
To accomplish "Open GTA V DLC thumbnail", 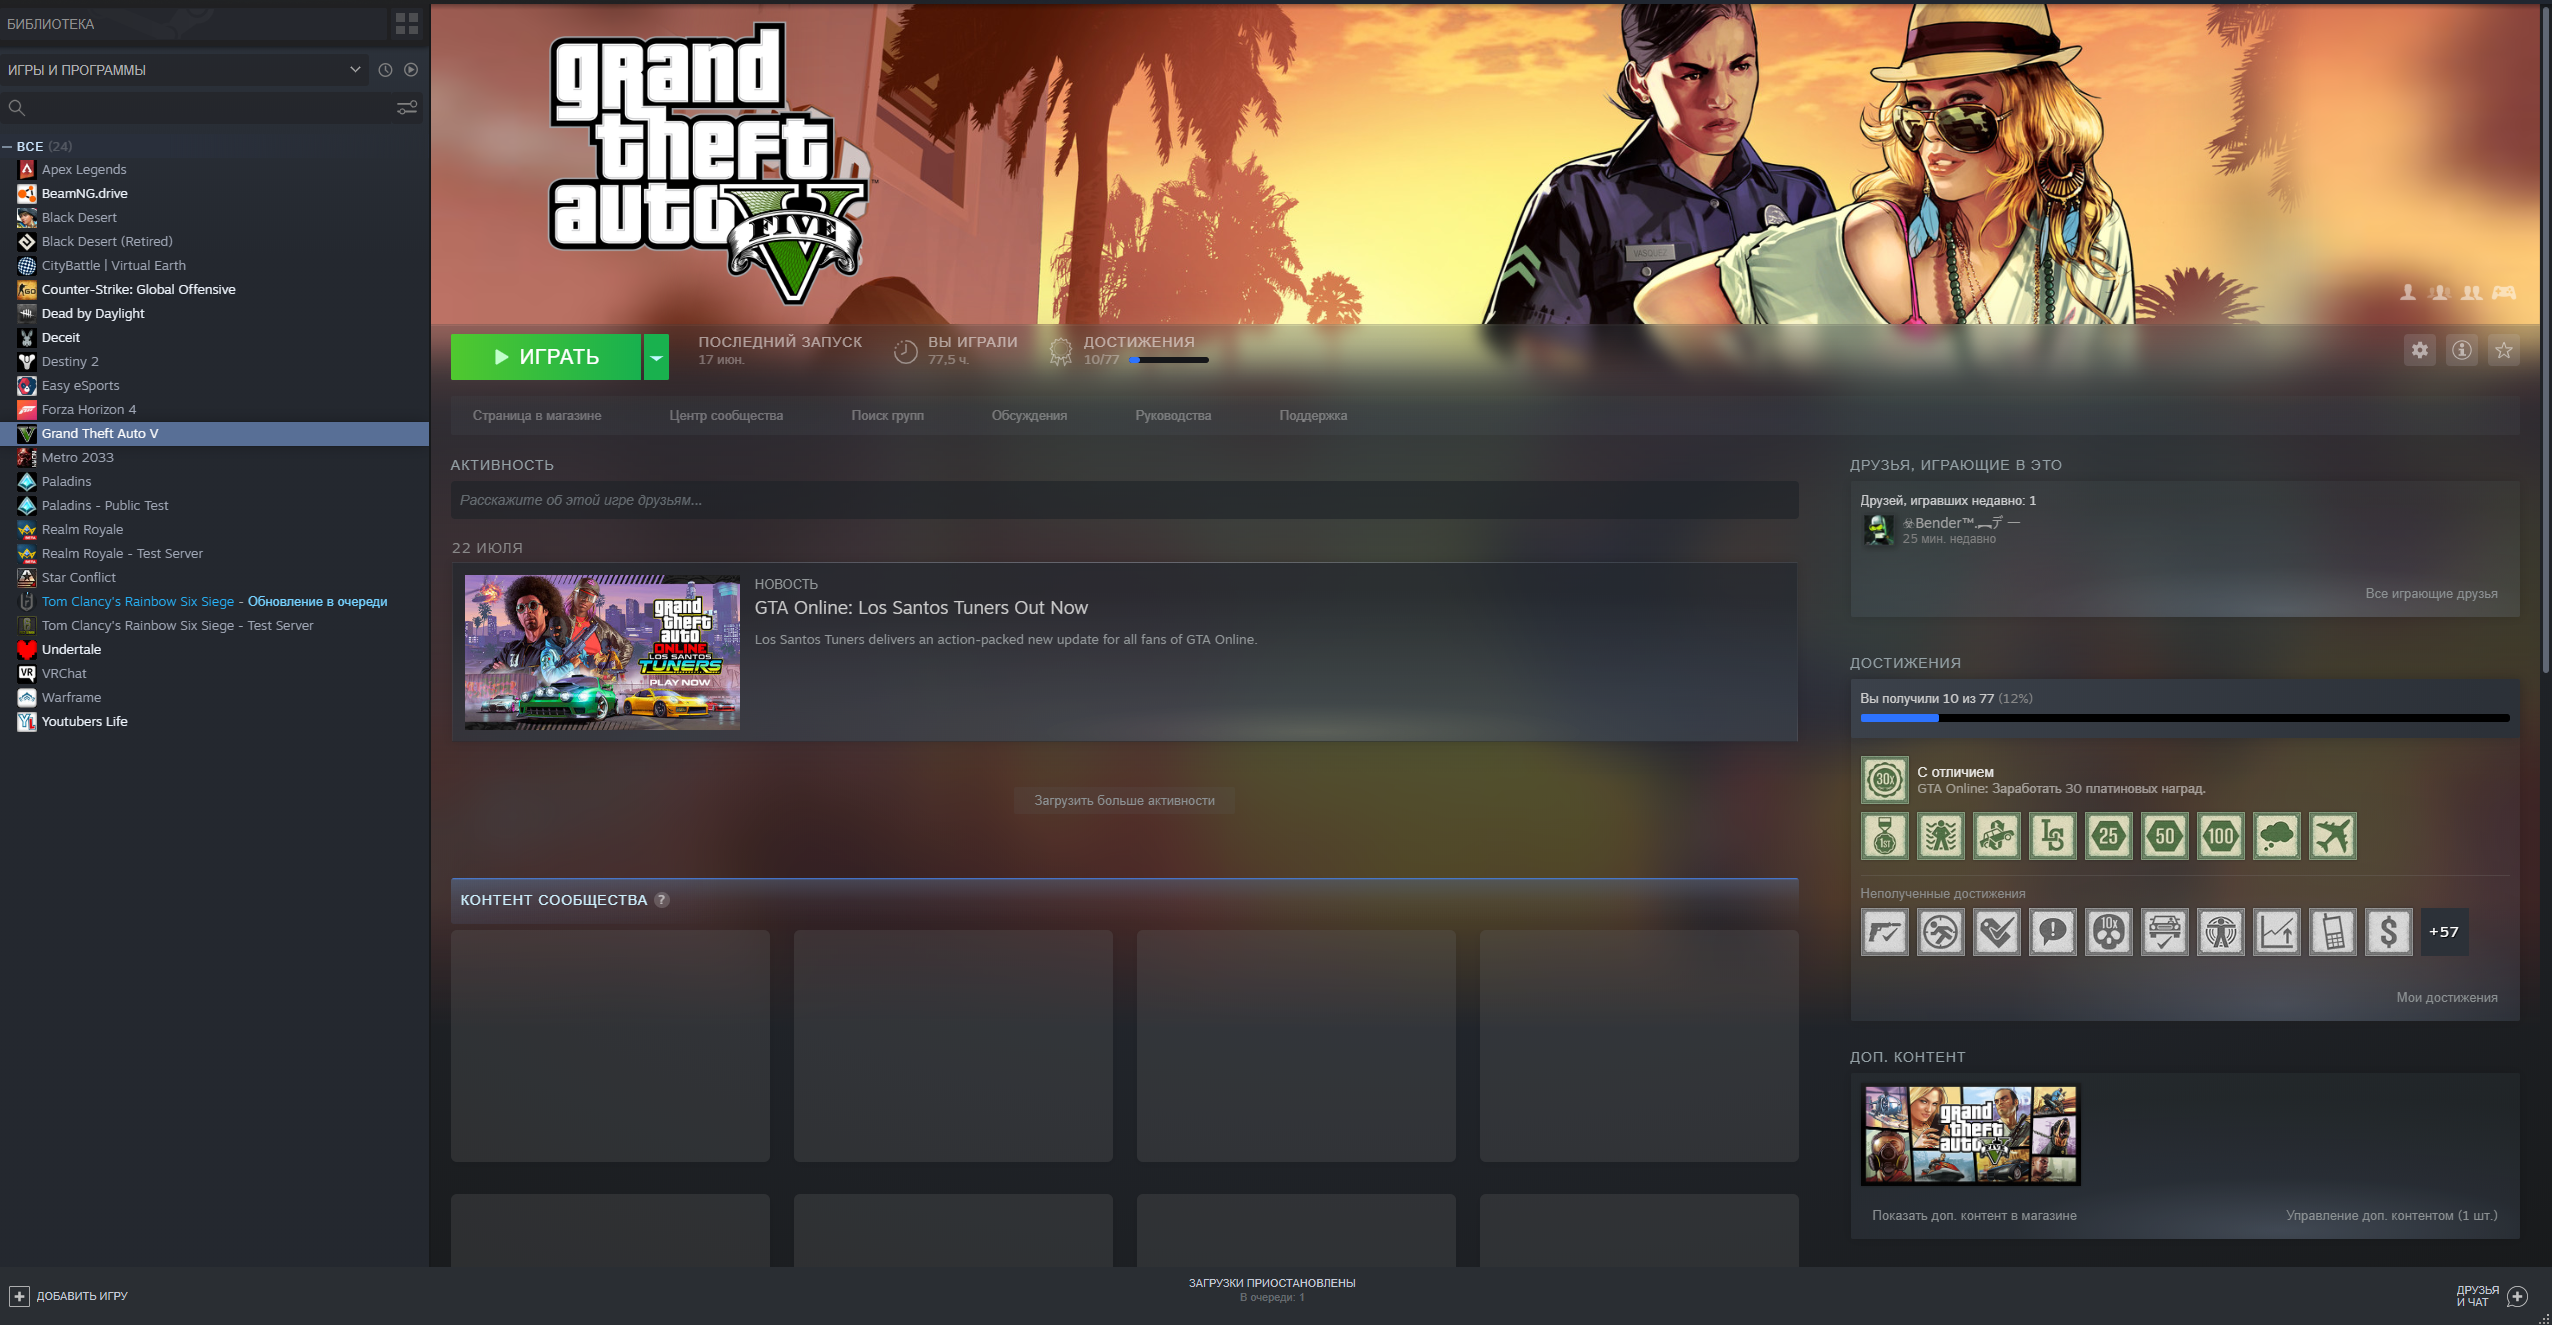I will pos(1970,1135).
